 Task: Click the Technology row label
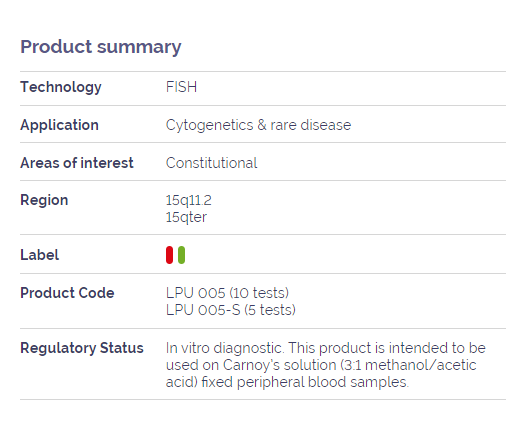(61, 87)
